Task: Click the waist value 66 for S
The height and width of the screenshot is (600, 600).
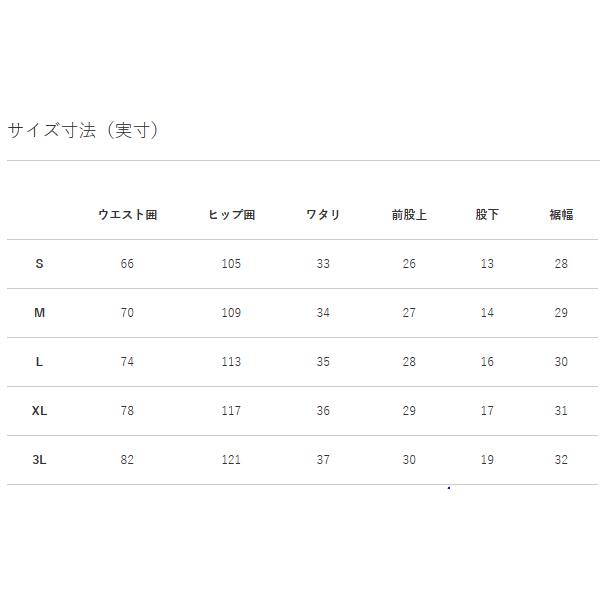Action: (x=127, y=264)
